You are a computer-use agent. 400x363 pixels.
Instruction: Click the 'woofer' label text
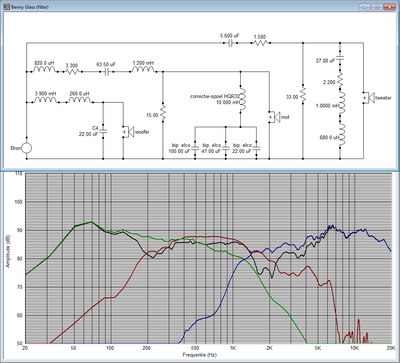click(x=142, y=132)
